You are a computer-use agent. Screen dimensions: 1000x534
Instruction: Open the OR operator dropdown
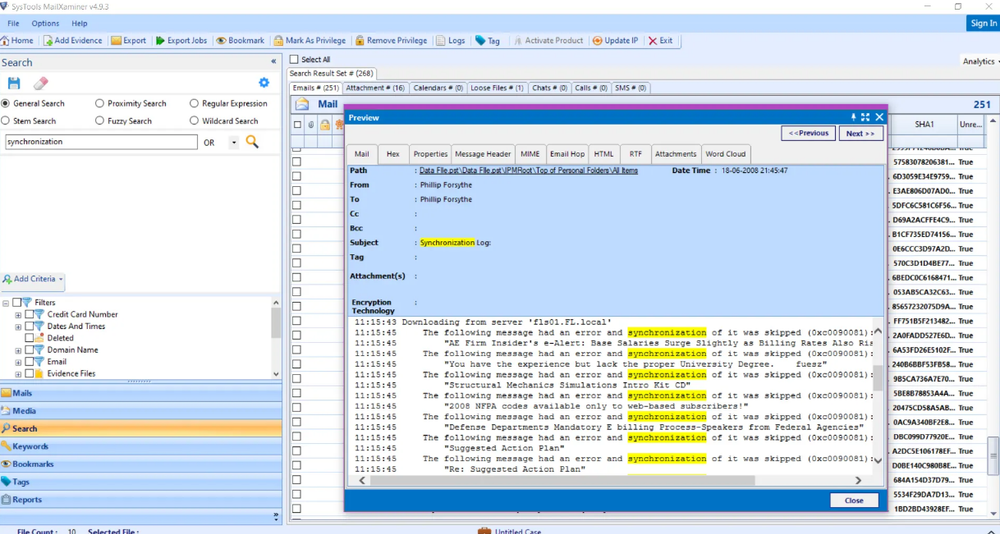tap(233, 142)
